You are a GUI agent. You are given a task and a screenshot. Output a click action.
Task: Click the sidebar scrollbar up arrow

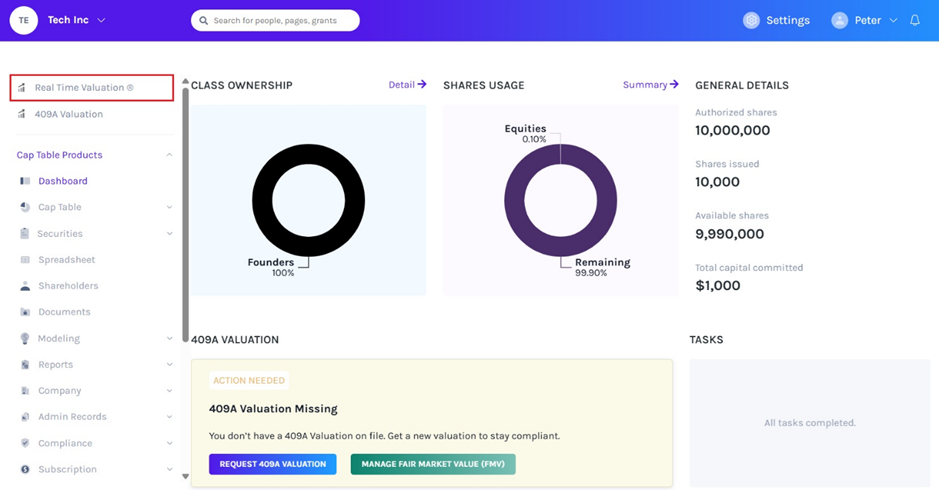pyautogui.click(x=186, y=81)
